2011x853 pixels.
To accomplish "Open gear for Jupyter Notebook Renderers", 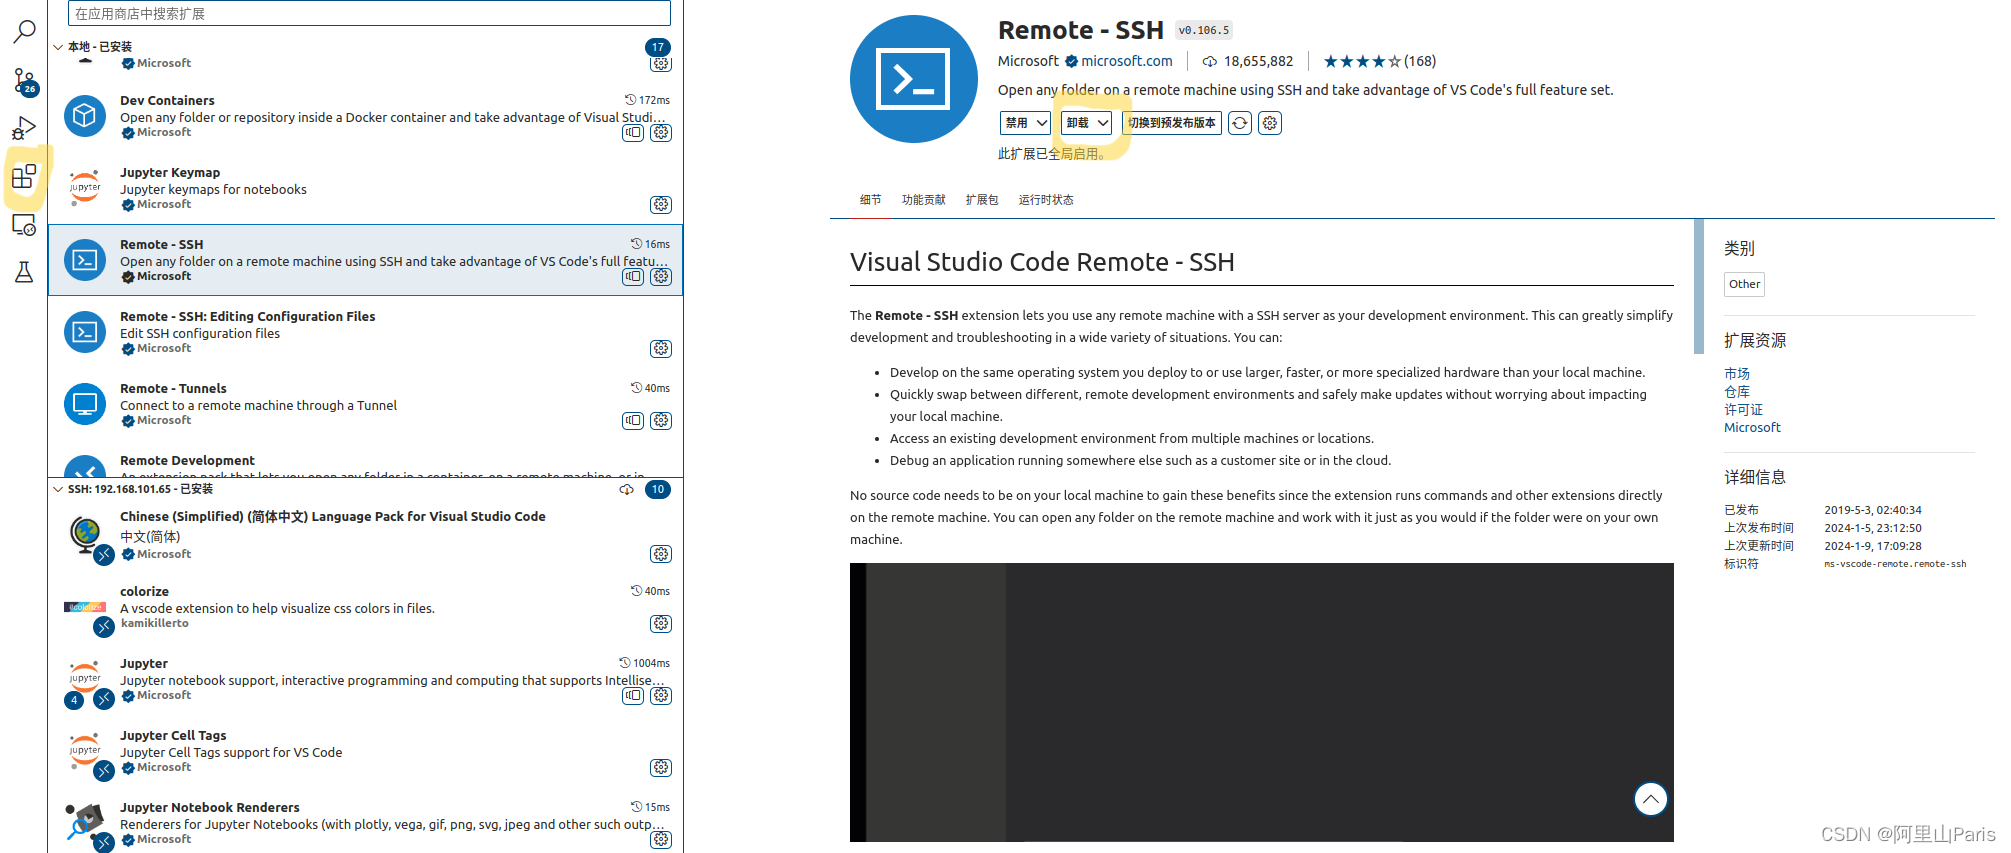I will (661, 840).
